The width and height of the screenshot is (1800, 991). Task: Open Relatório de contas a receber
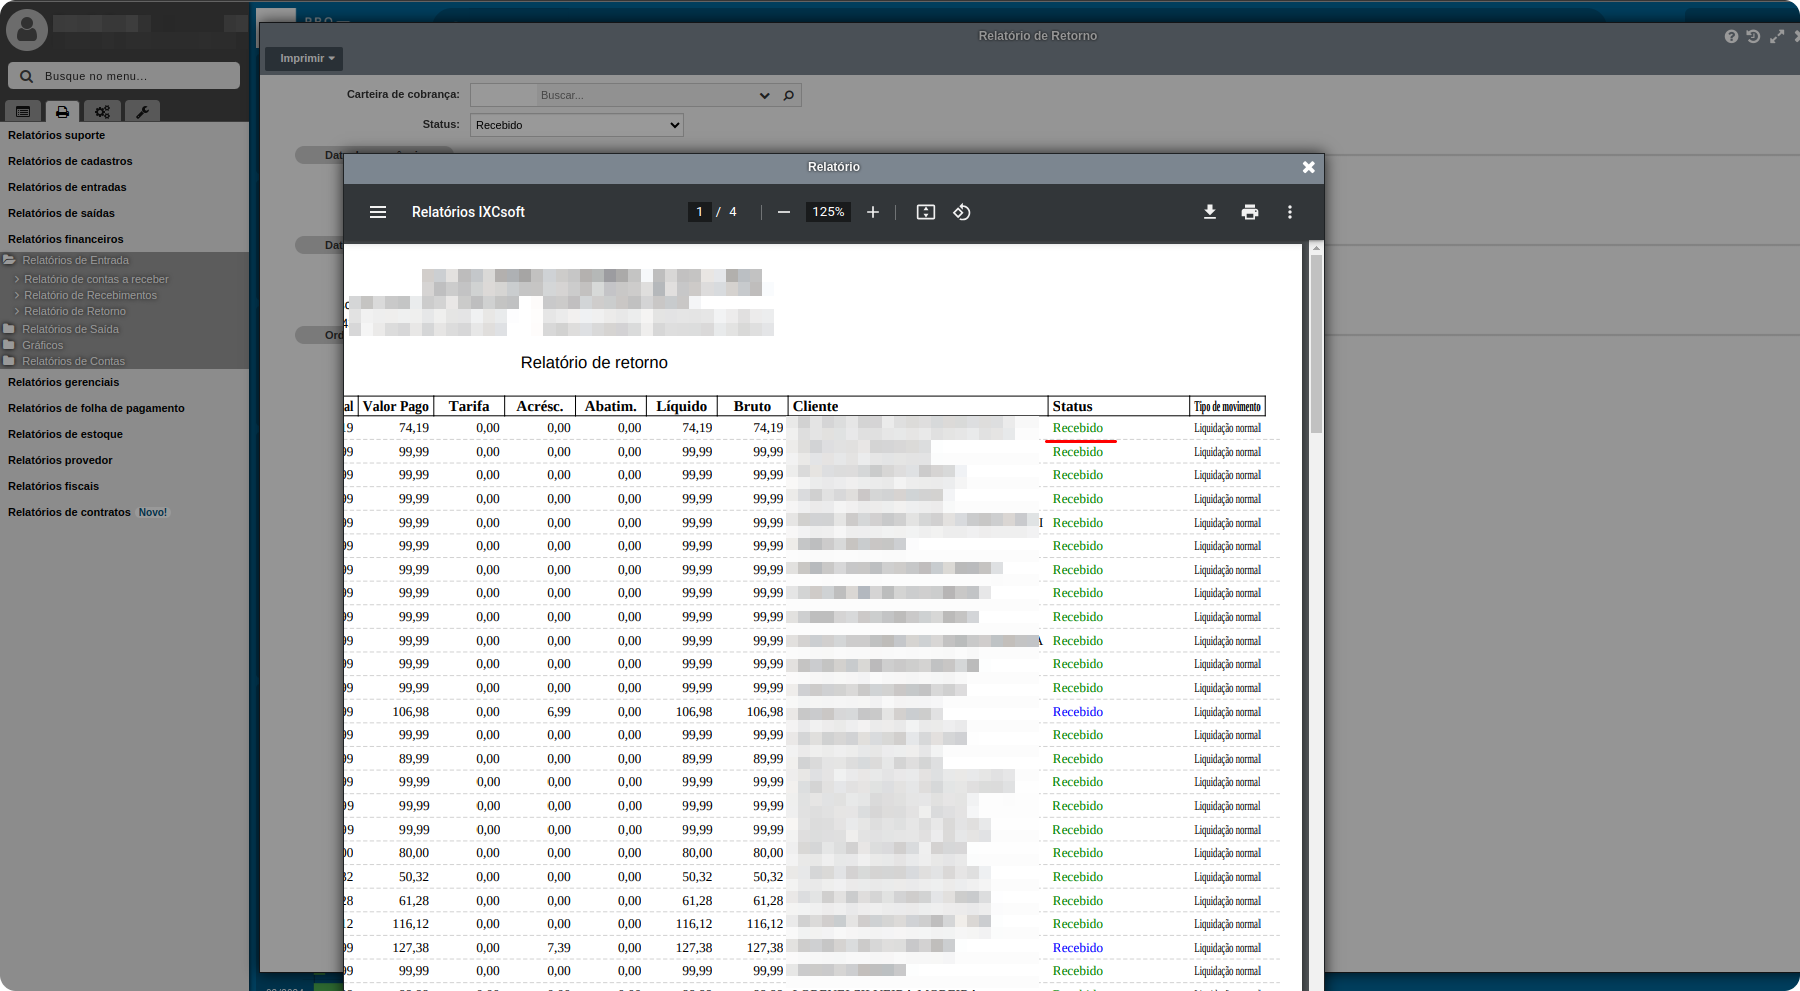point(96,279)
